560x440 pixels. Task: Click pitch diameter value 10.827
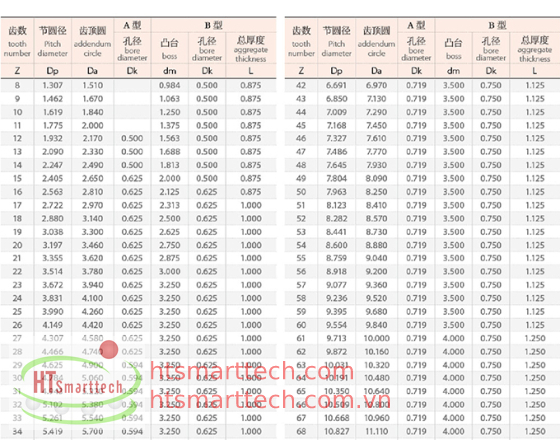pyautogui.click(x=336, y=431)
